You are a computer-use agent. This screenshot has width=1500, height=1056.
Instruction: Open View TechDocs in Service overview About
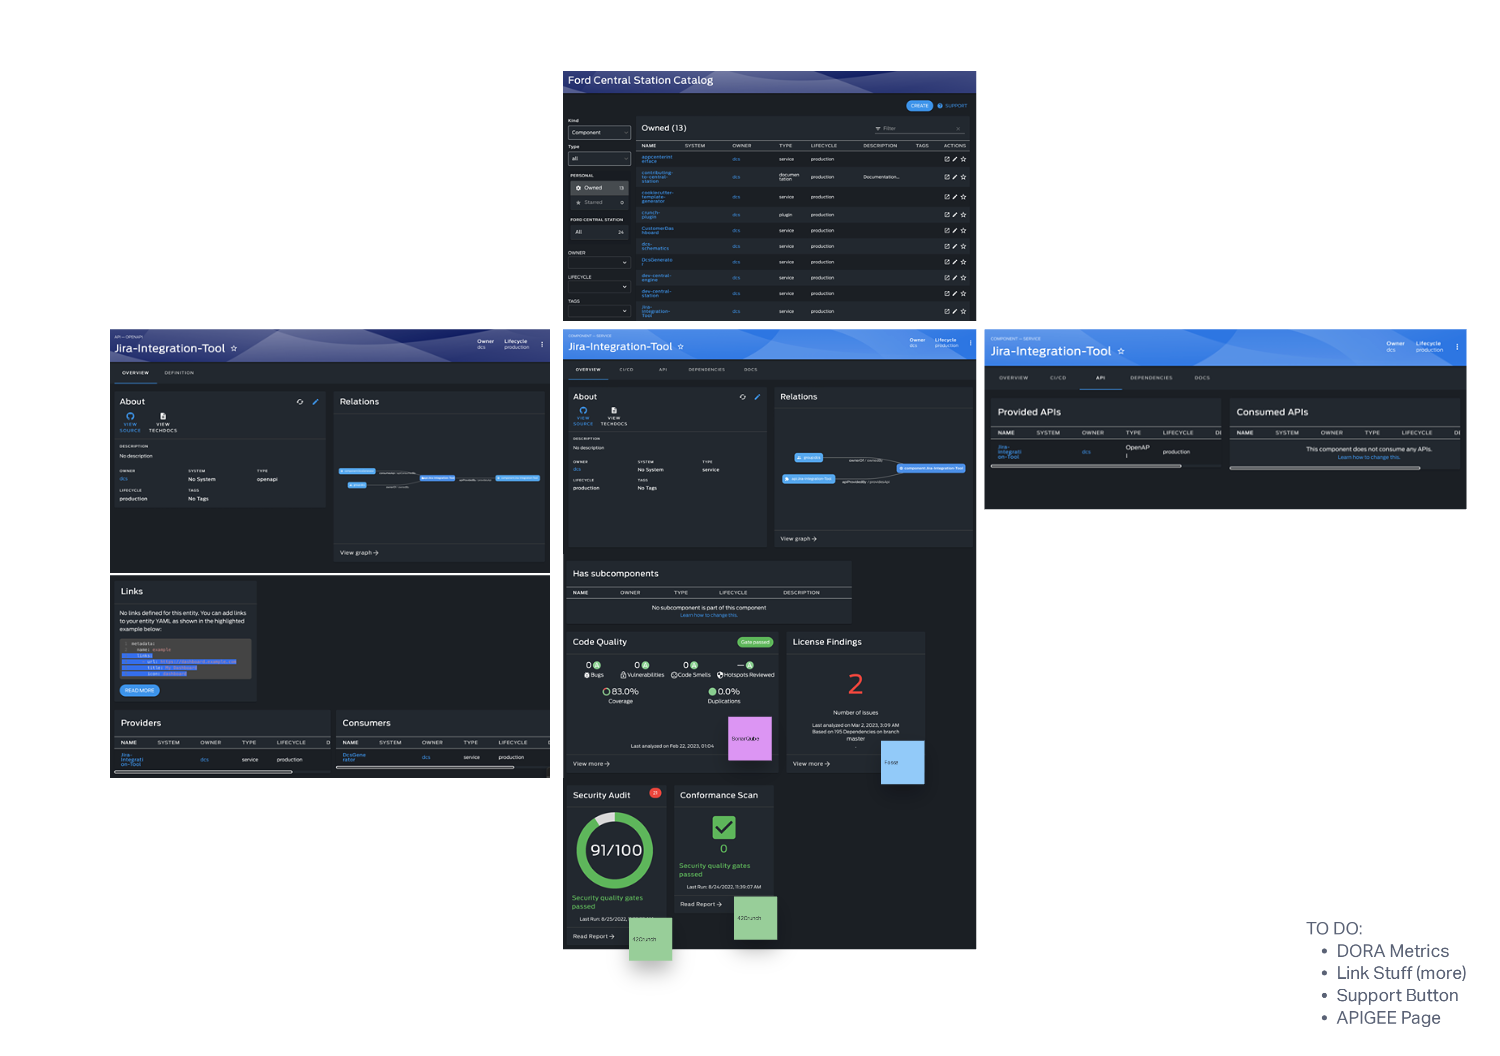pyautogui.click(x=614, y=416)
